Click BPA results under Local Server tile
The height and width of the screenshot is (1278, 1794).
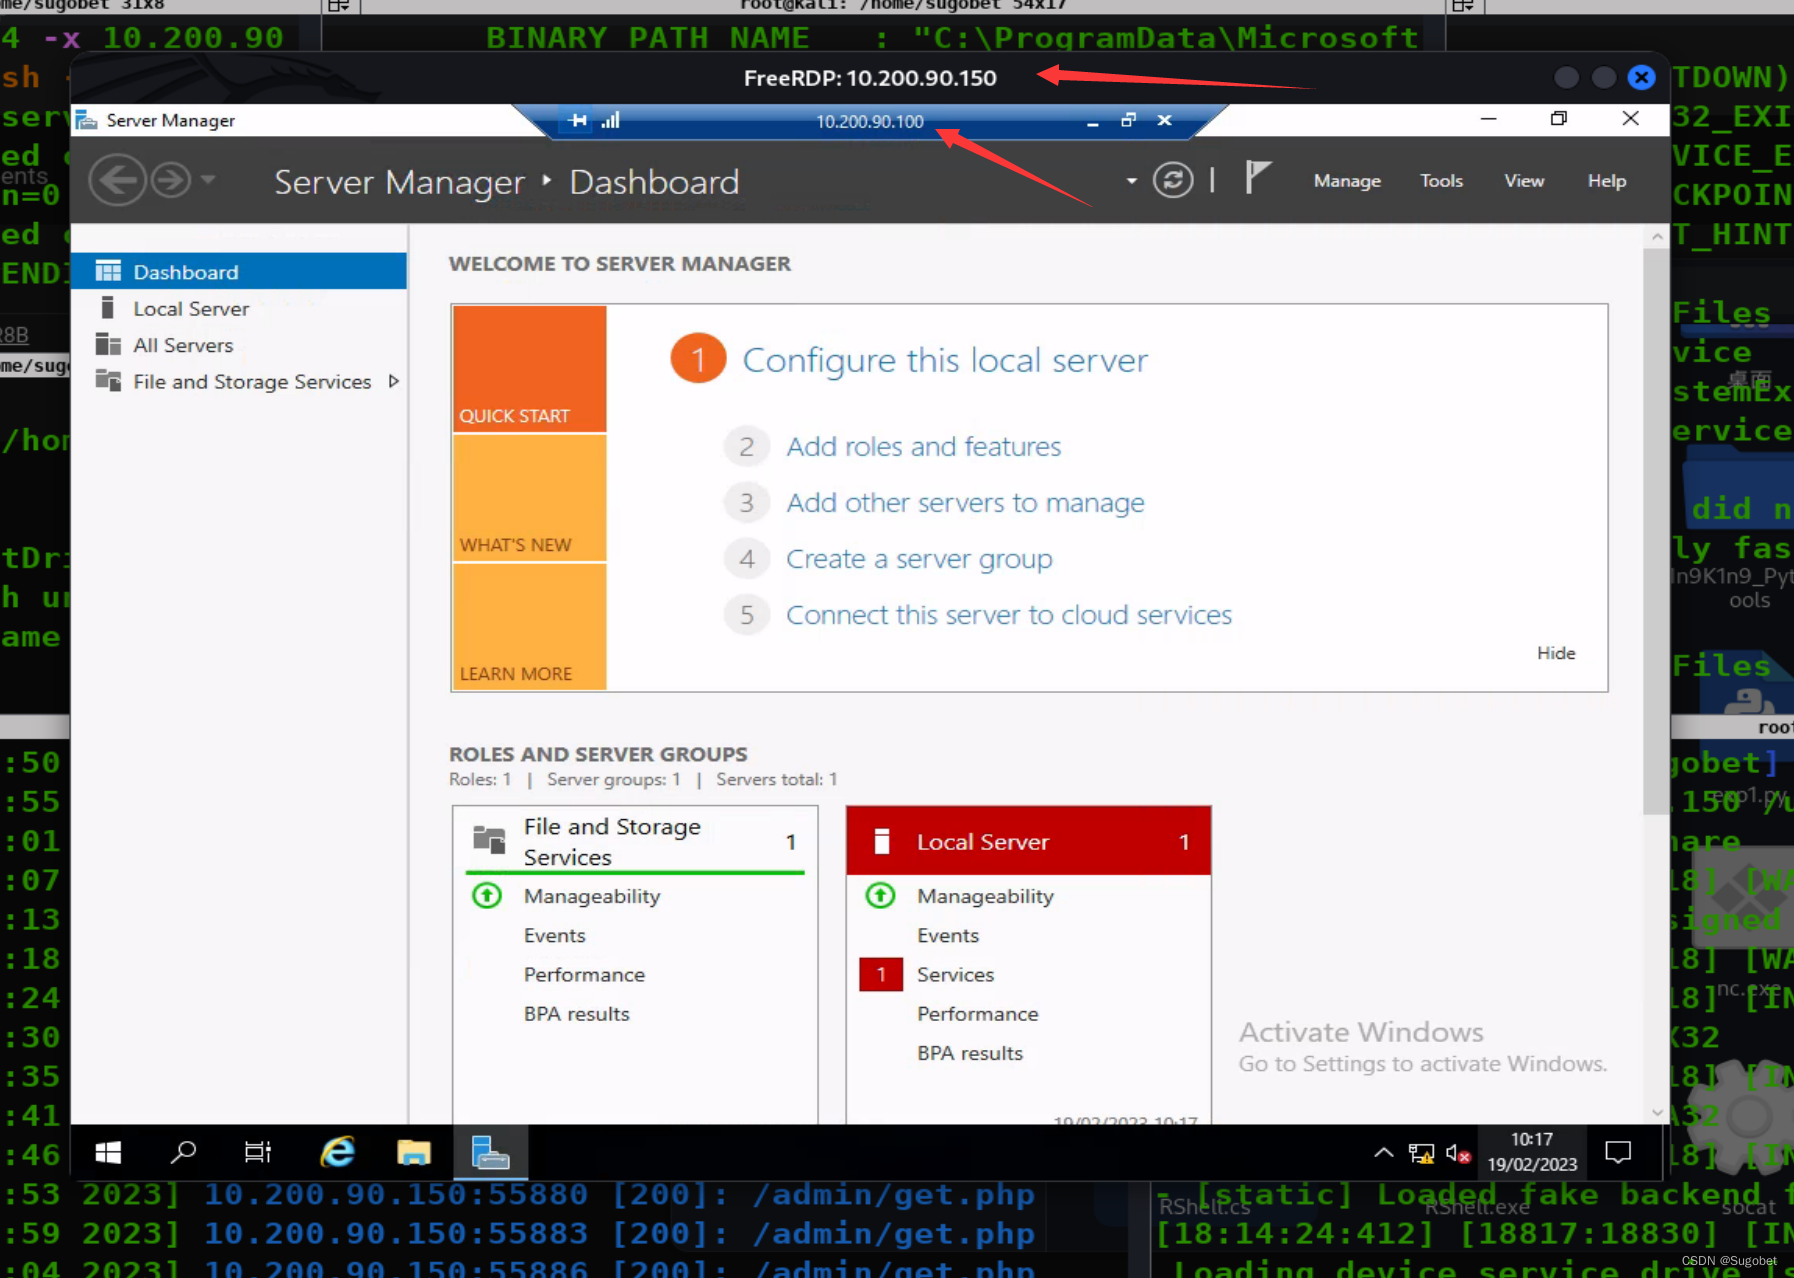[970, 1053]
